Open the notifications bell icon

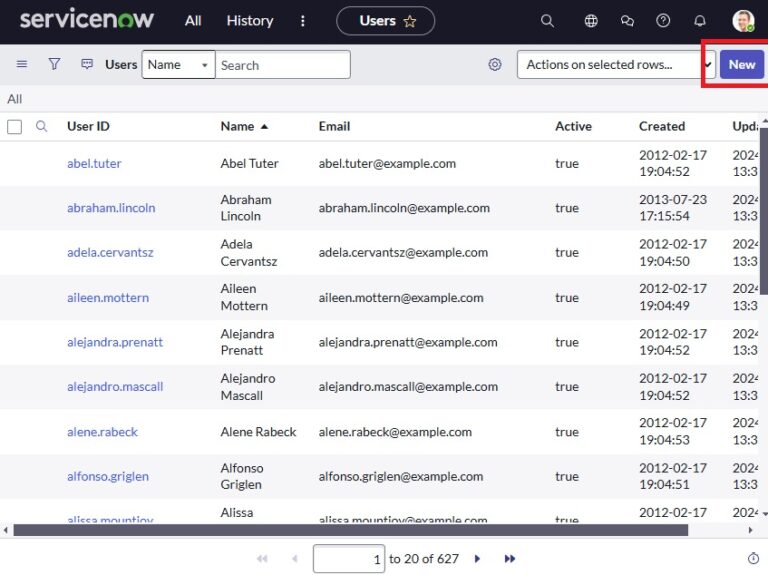[700, 21]
